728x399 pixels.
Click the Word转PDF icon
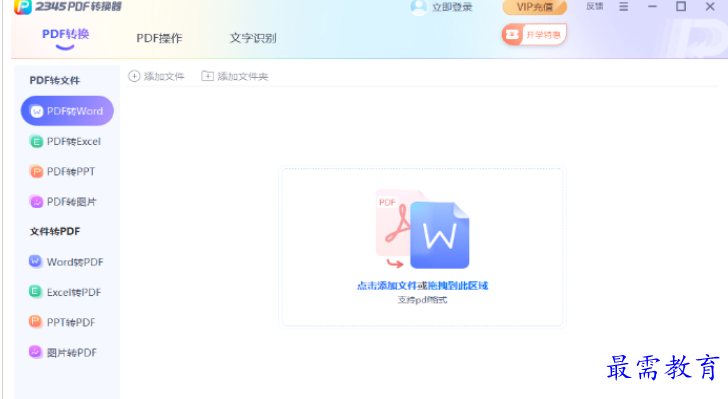click(x=36, y=262)
